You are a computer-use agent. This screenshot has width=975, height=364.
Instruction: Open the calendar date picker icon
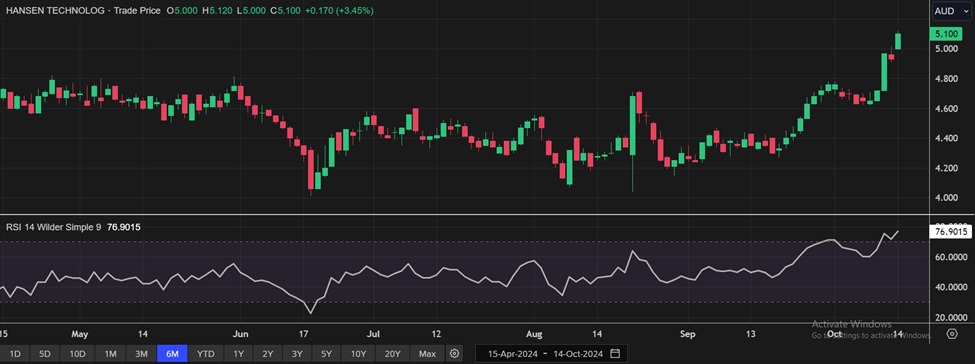click(x=615, y=353)
